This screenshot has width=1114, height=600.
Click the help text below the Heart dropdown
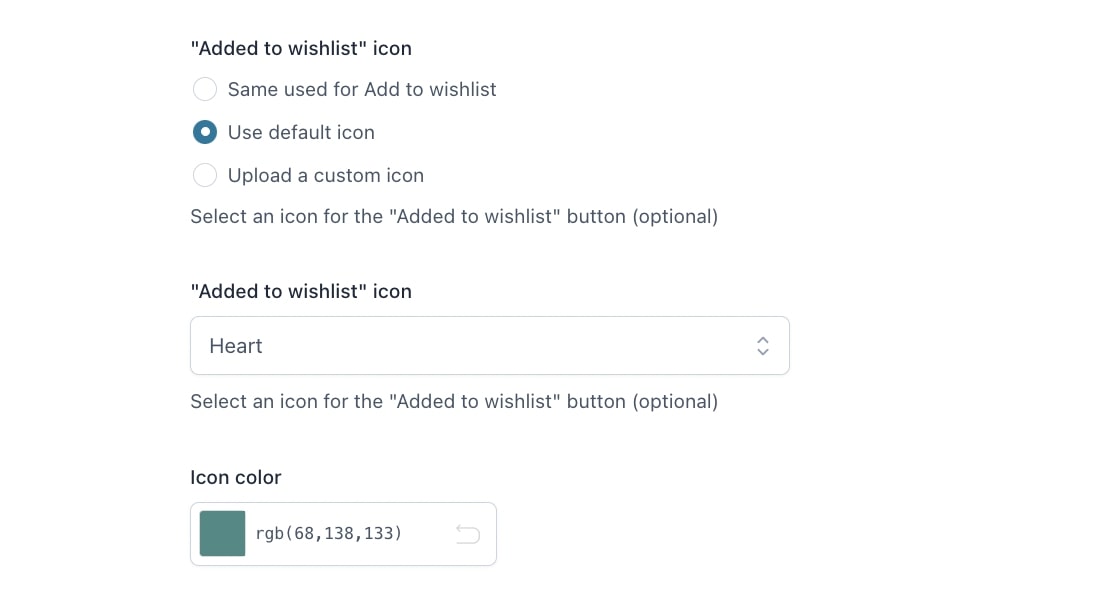coord(454,402)
